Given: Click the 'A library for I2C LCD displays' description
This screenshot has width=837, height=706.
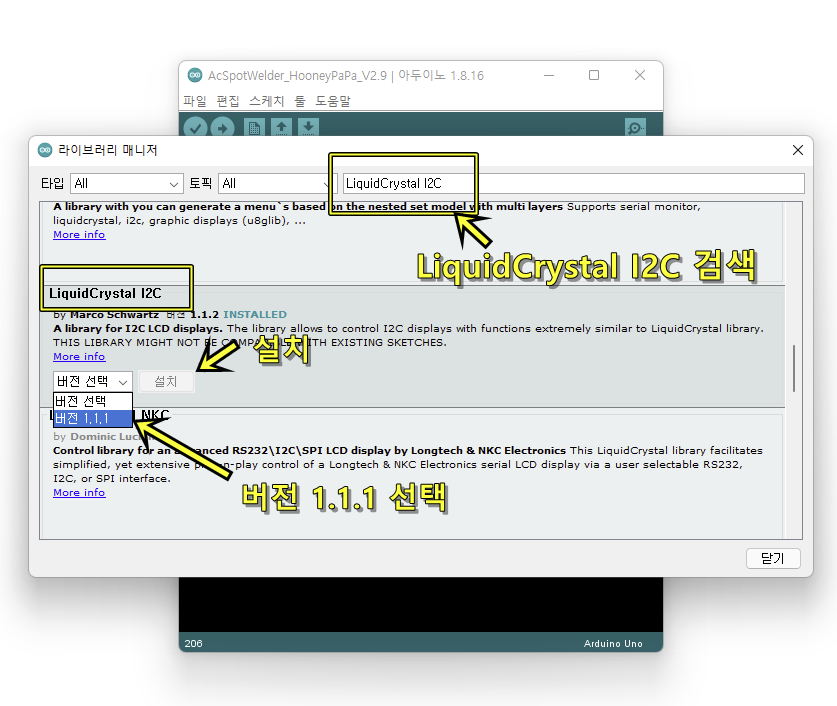Looking at the screenshot, I should click(x=138, y=329).
